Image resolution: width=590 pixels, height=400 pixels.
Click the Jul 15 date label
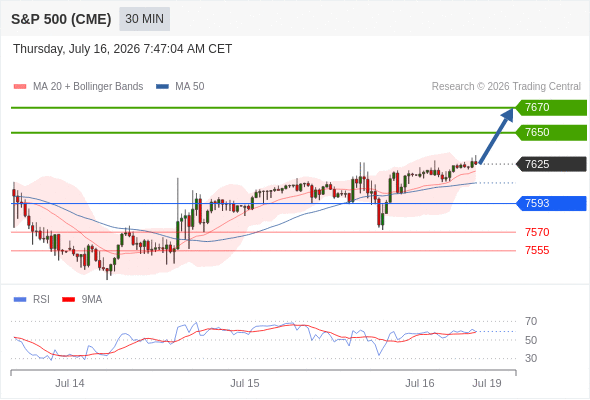(245, 383)
